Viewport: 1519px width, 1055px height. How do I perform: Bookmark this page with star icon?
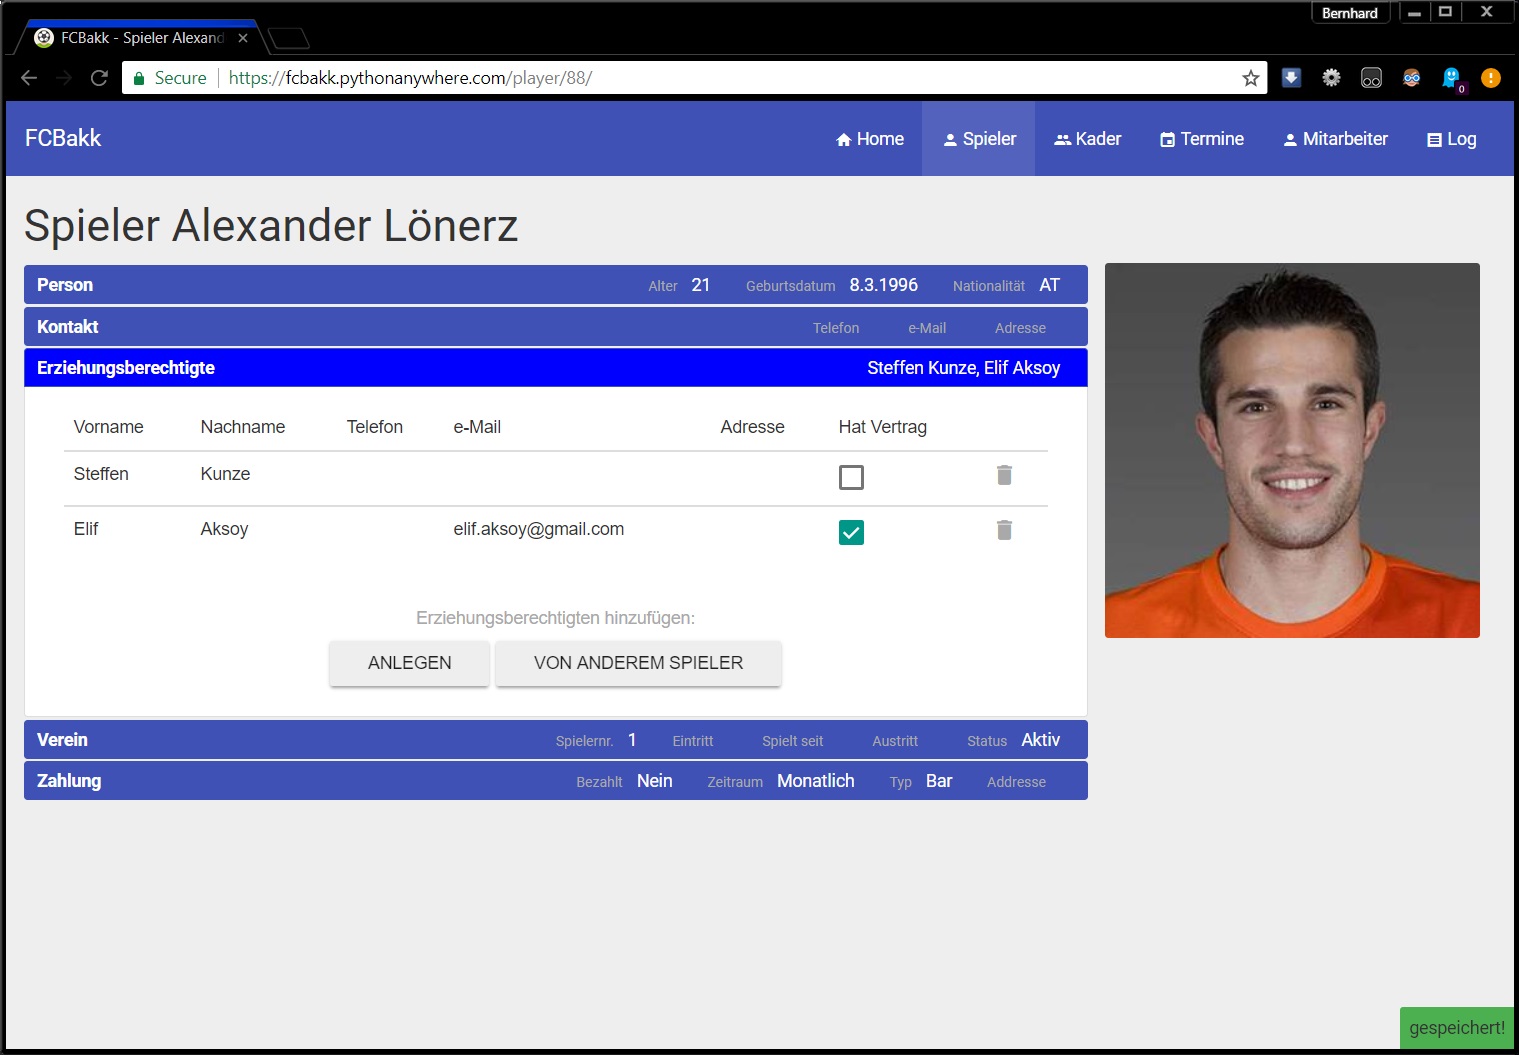(1250, 78)
